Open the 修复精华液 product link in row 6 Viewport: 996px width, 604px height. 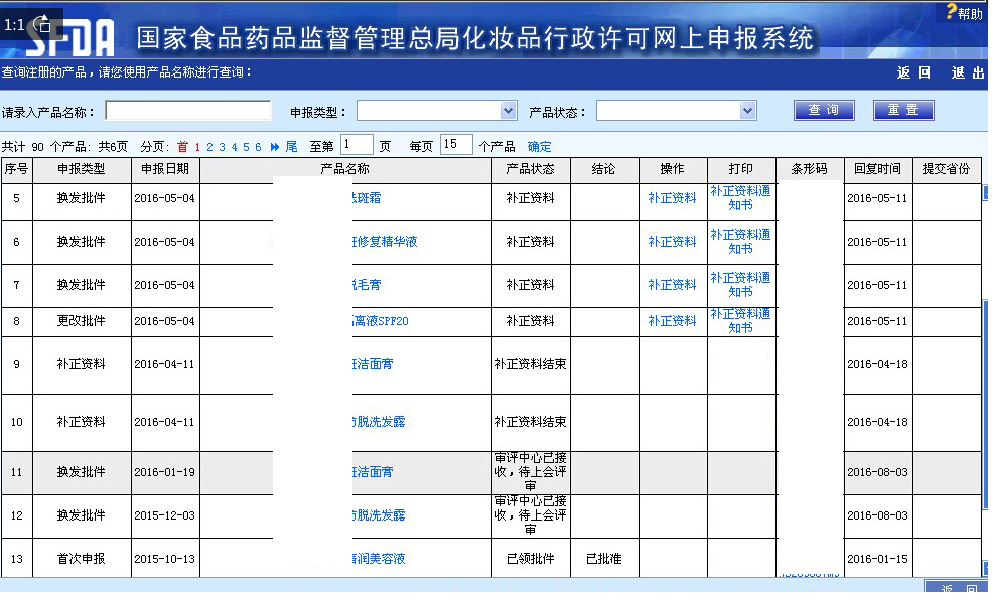(x=384, y=242)
